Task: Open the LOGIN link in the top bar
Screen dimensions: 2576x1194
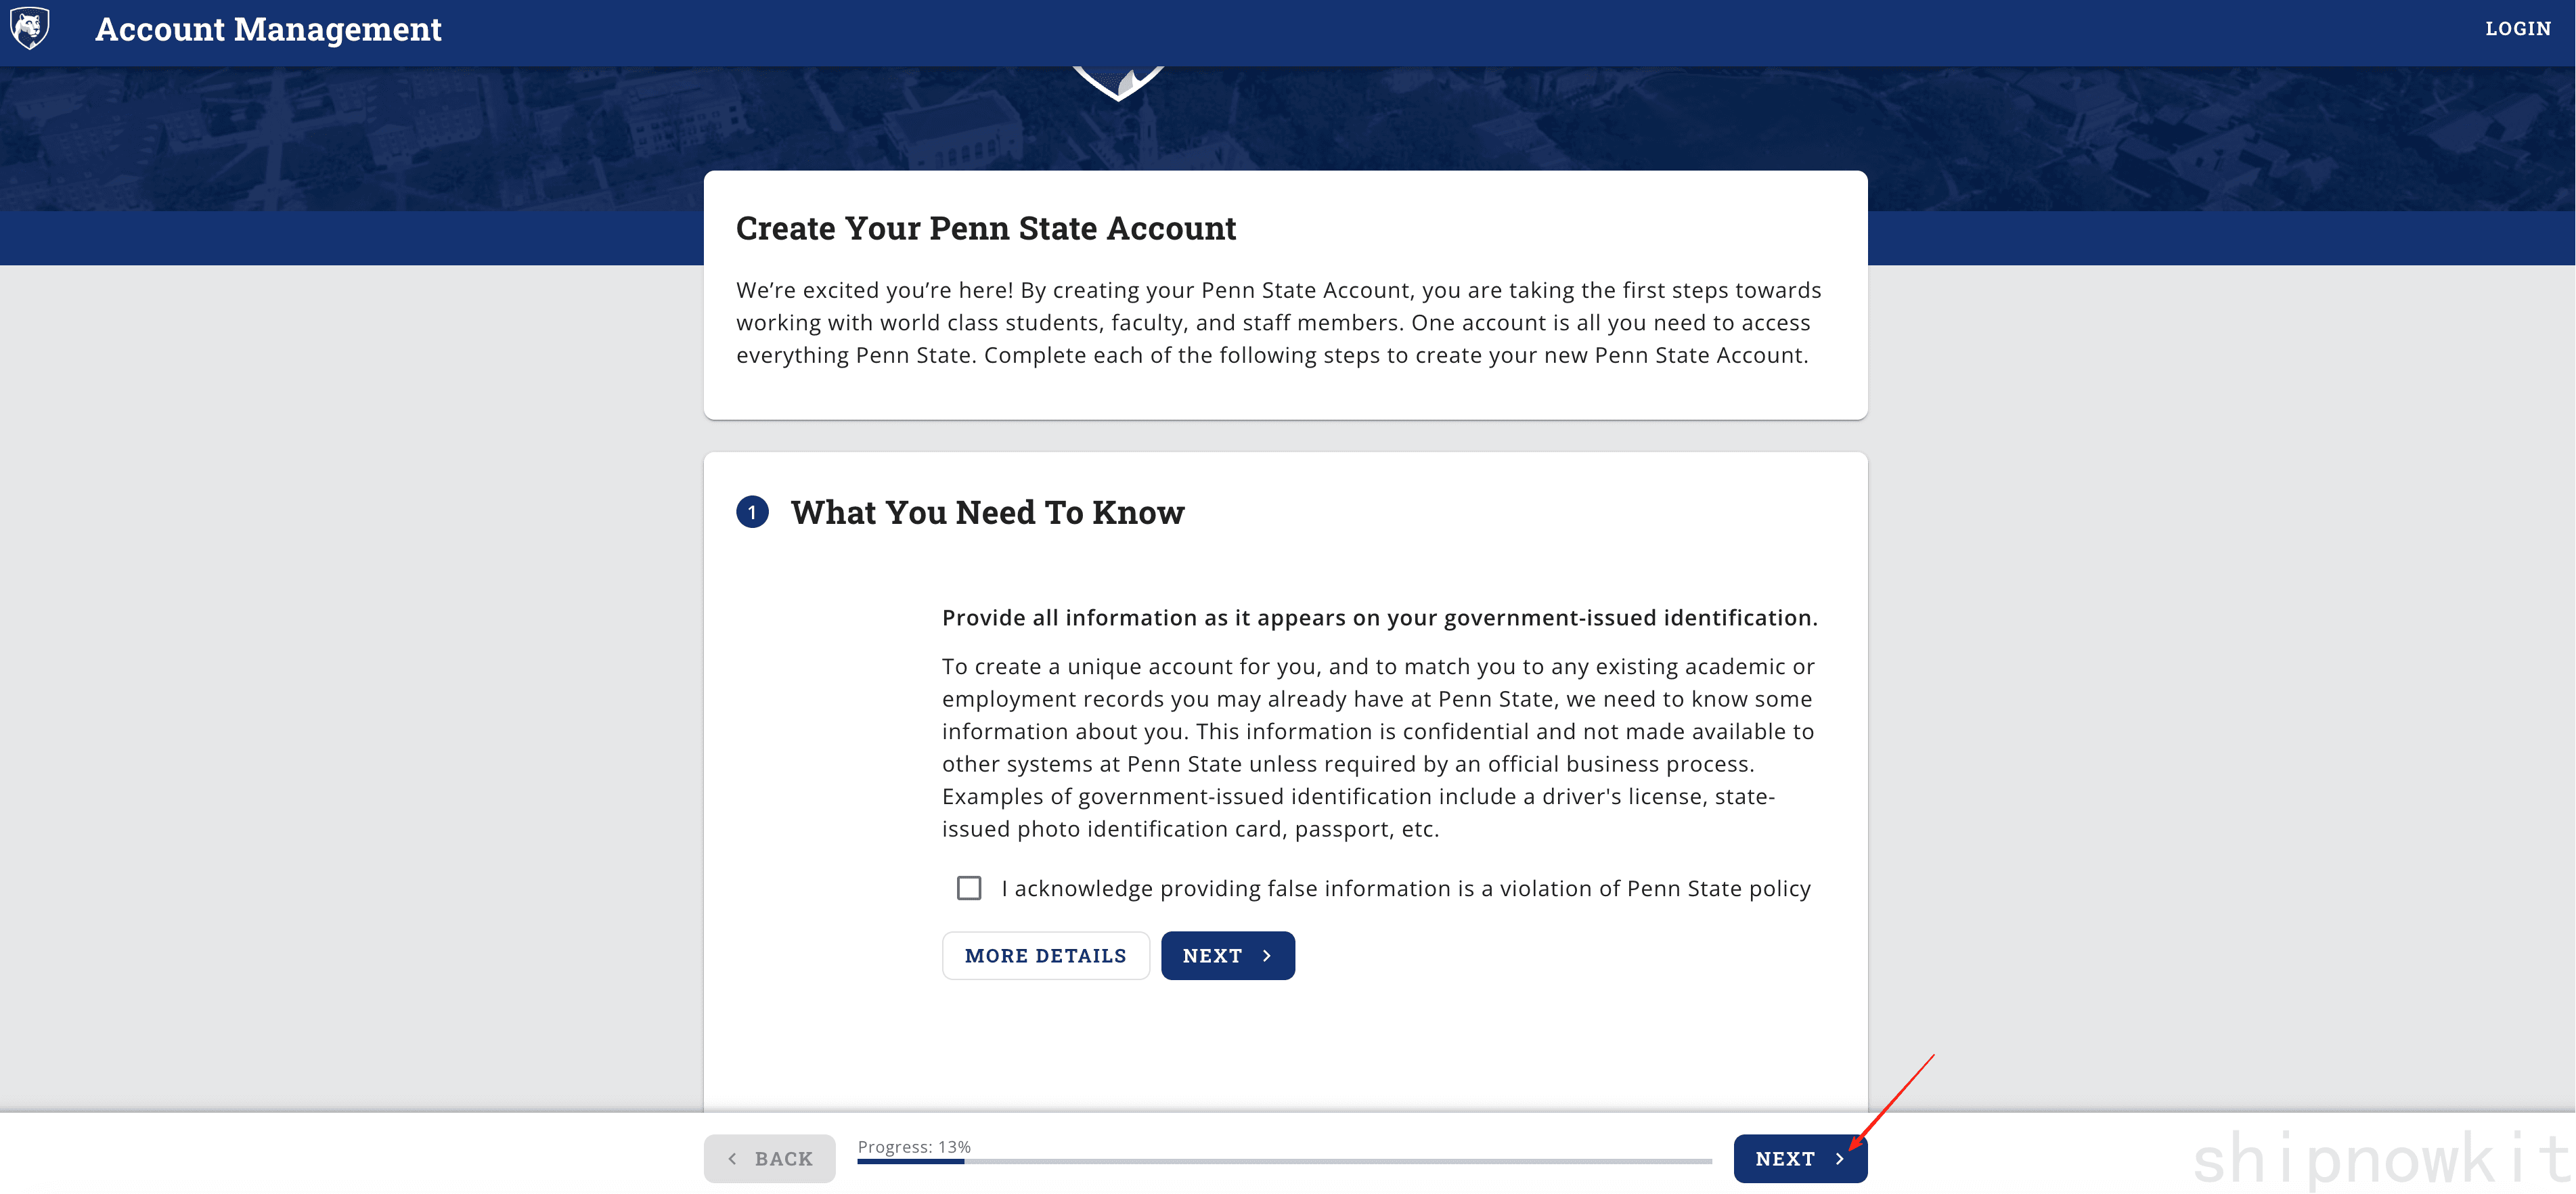Action: point(2517,29)
